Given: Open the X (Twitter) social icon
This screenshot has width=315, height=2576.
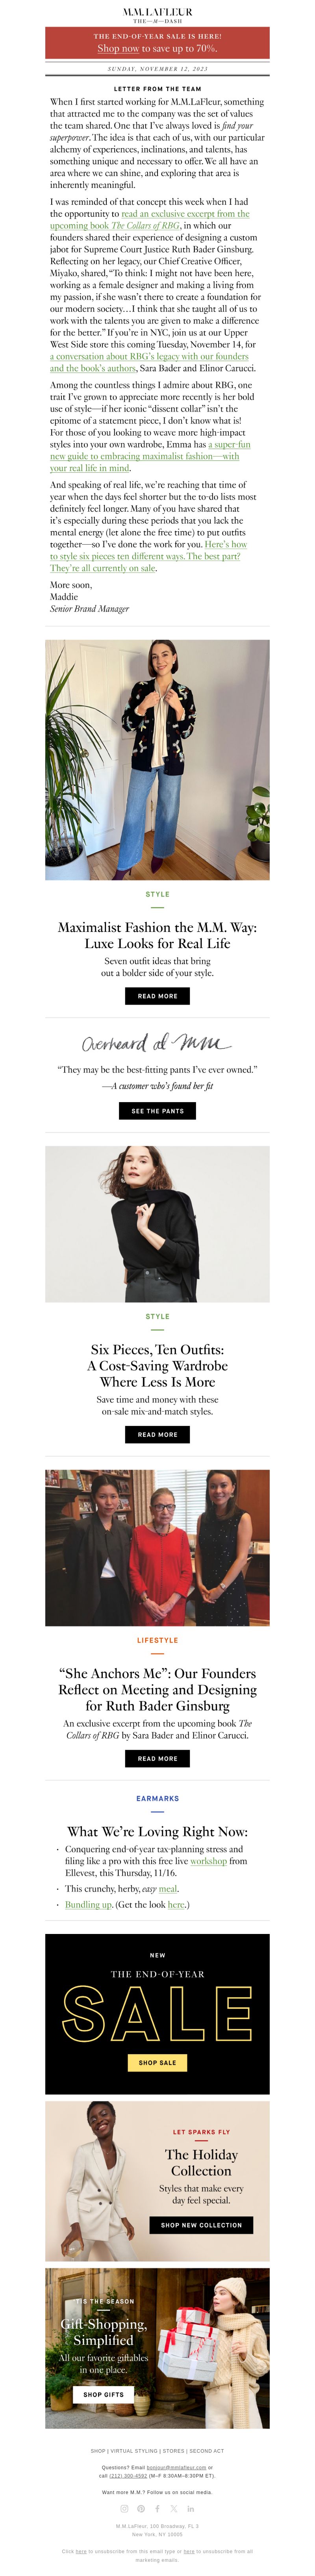Looking at the screenshot, I should [x=174, y=2509].
